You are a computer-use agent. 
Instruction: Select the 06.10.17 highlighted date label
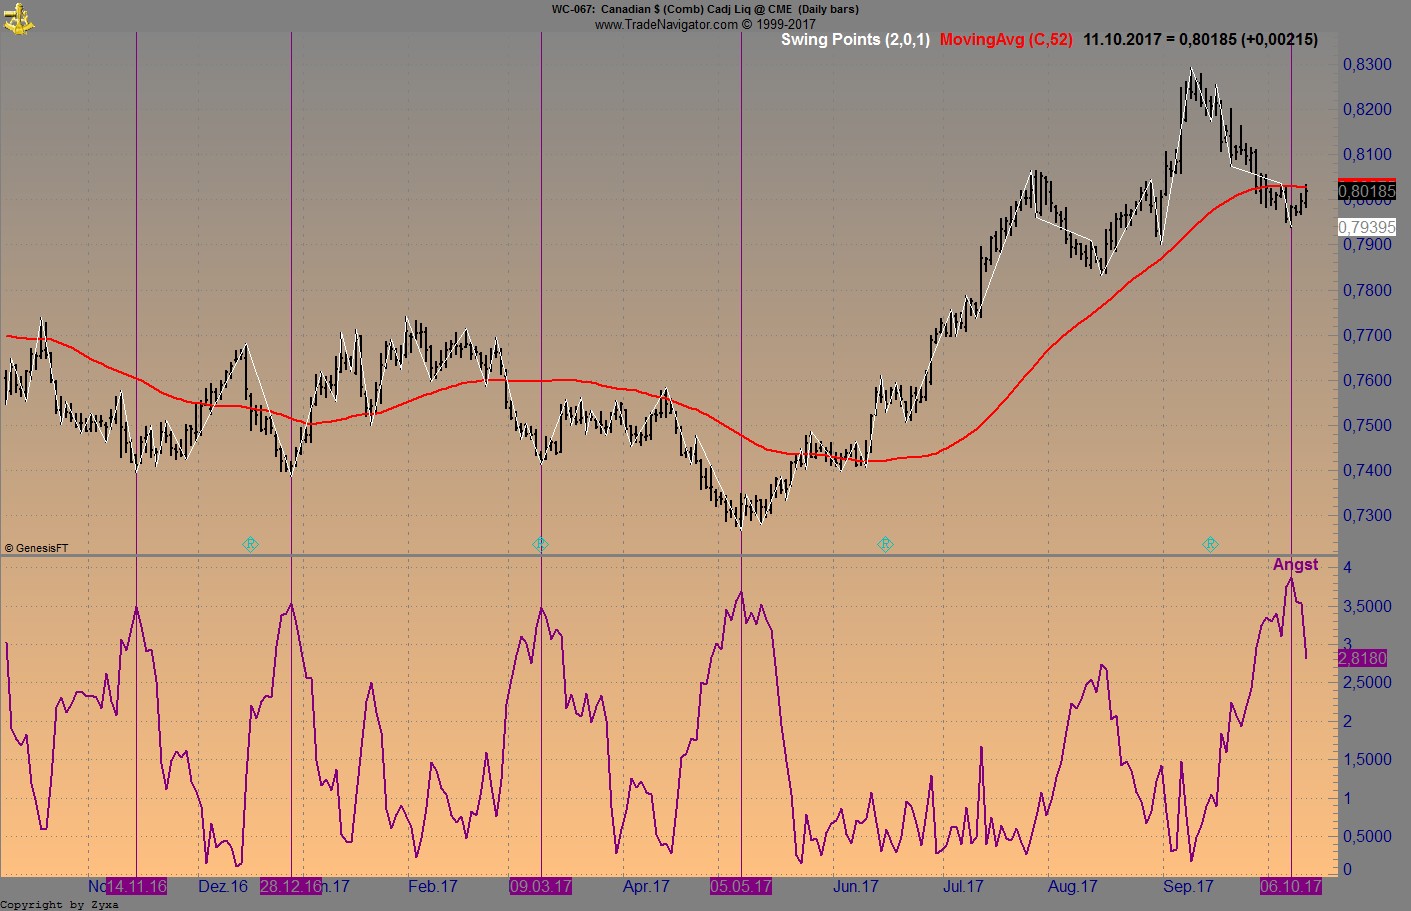tap(1292, 886)
